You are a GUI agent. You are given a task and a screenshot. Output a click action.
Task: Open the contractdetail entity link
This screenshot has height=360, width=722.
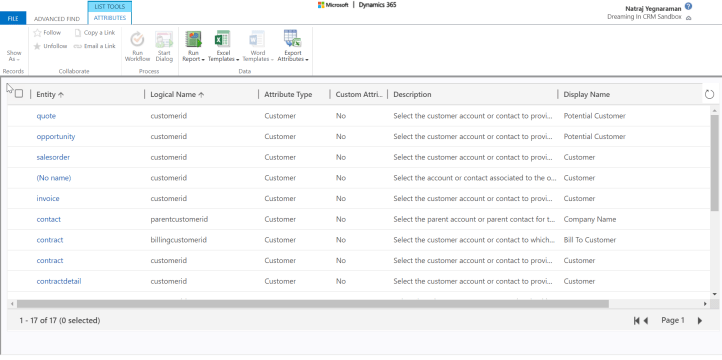[x=59, y=281]
